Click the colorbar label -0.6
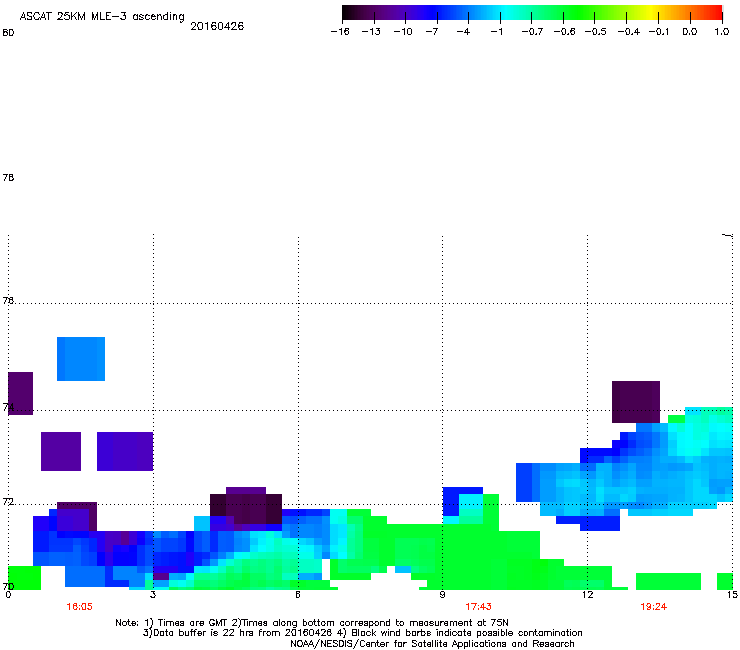Screen dimensions: 740x650 pos(564,32)
